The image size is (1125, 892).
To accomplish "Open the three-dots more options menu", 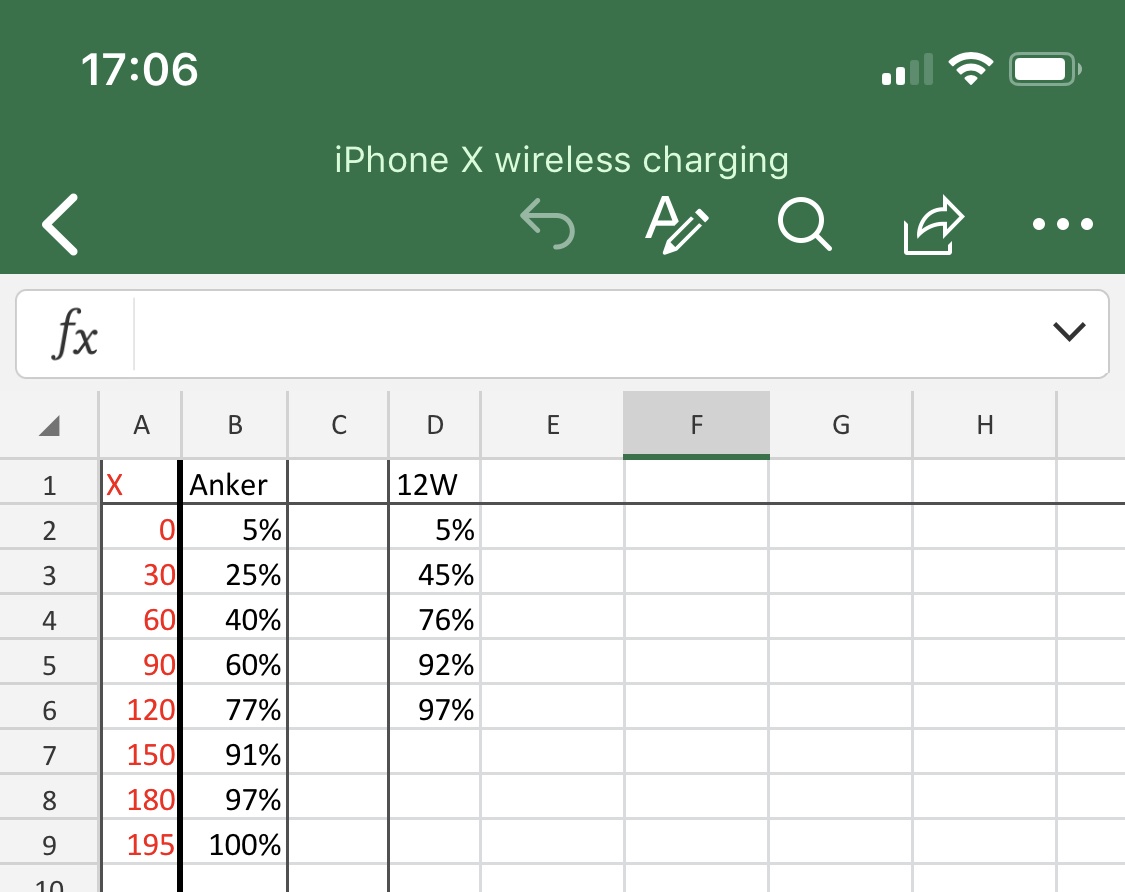I will (x=1062, y=224).
